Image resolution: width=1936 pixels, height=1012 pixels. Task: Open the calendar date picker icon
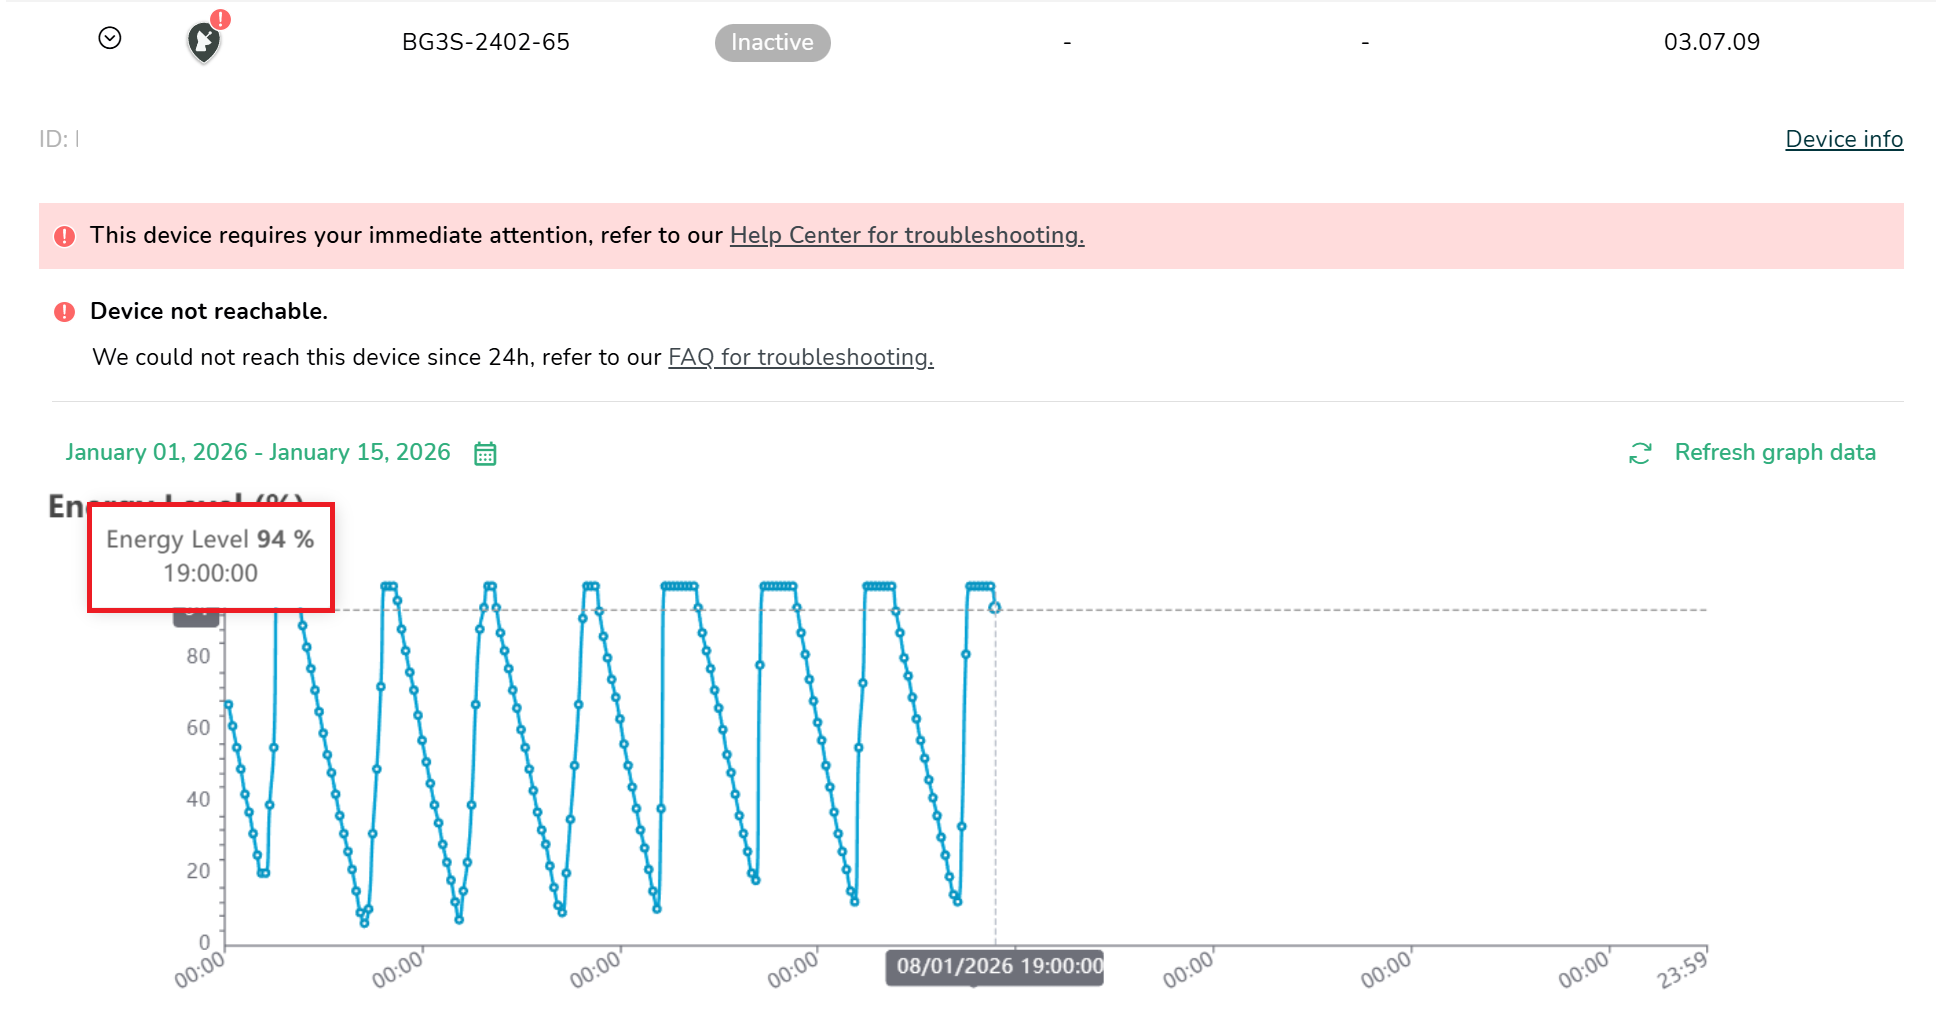point(485,454)
